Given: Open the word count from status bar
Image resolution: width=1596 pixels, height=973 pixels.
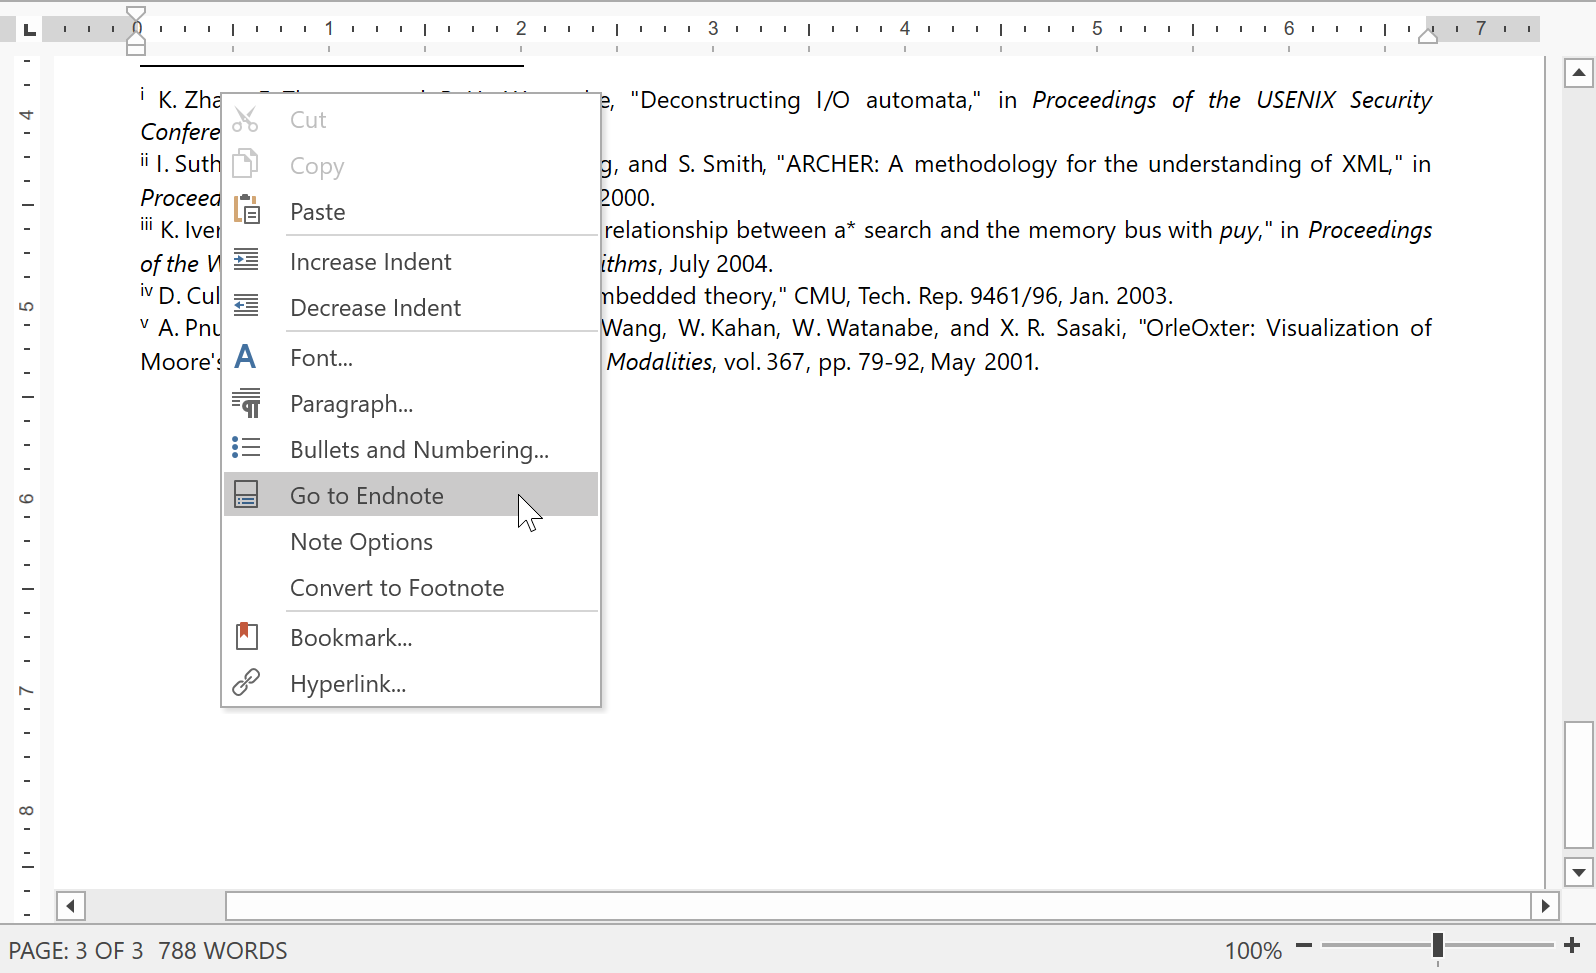Looking at the screenshot, I should click(x=223, y=951).
